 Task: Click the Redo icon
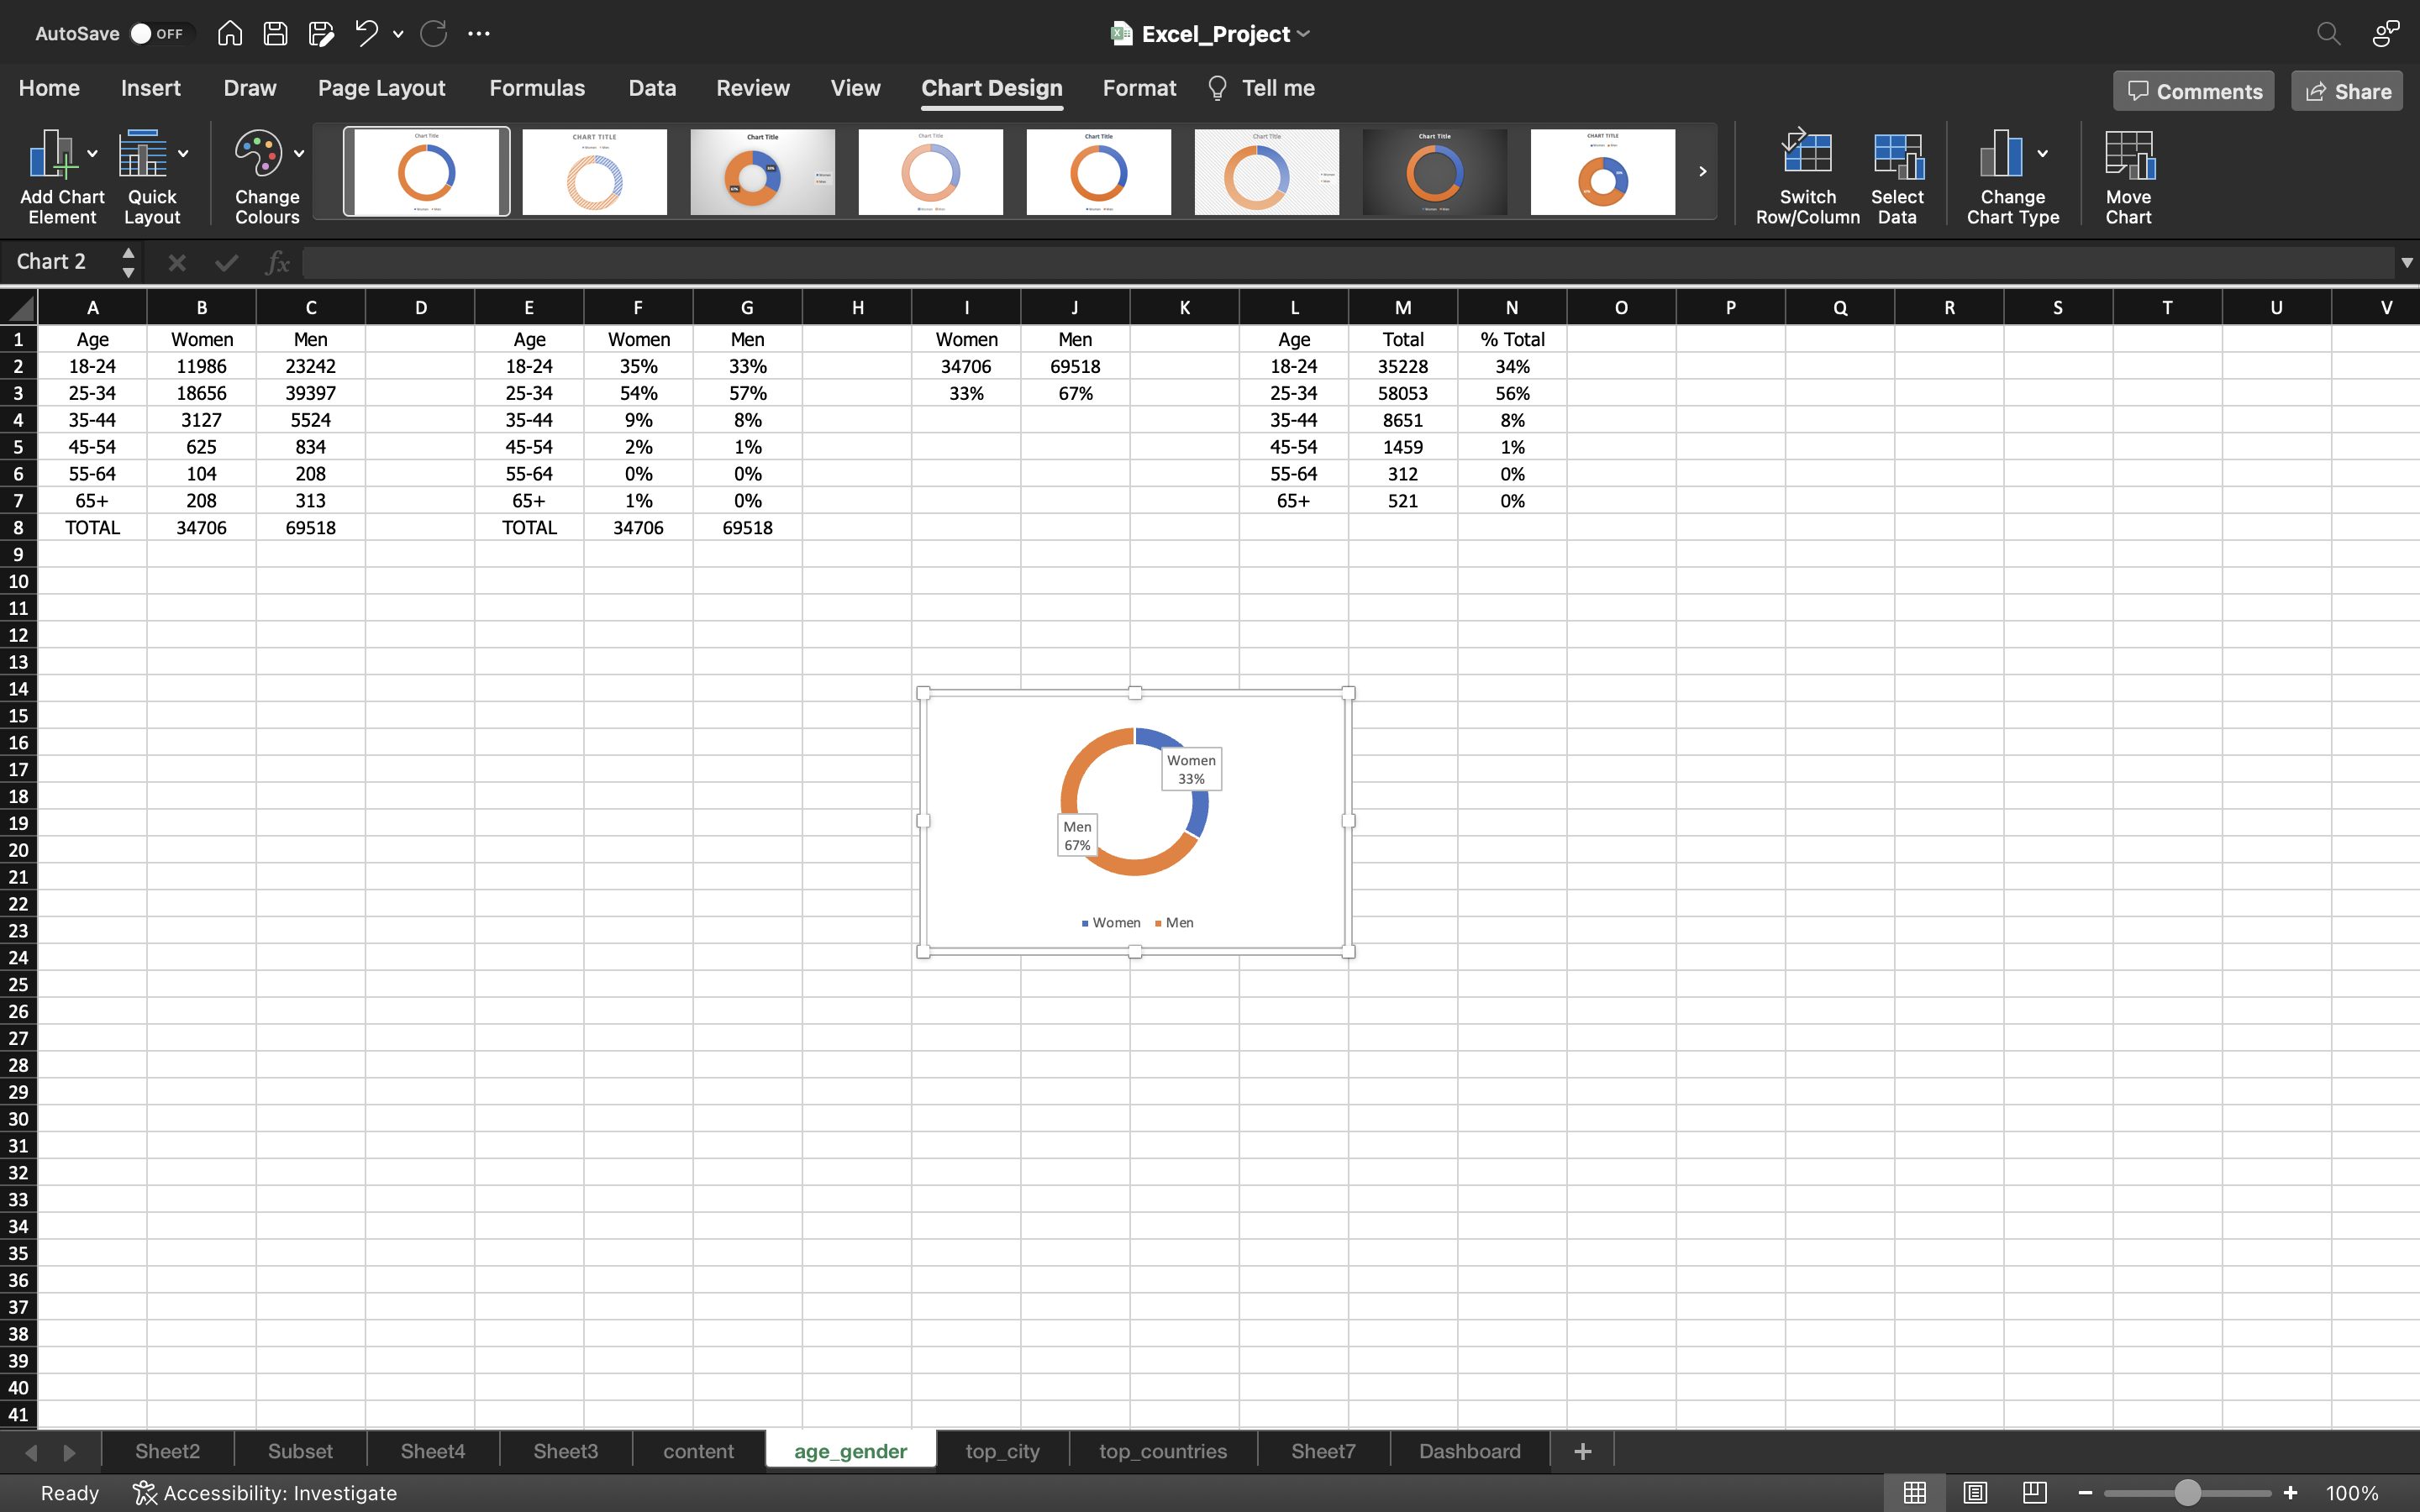click(x=433, y=33)
